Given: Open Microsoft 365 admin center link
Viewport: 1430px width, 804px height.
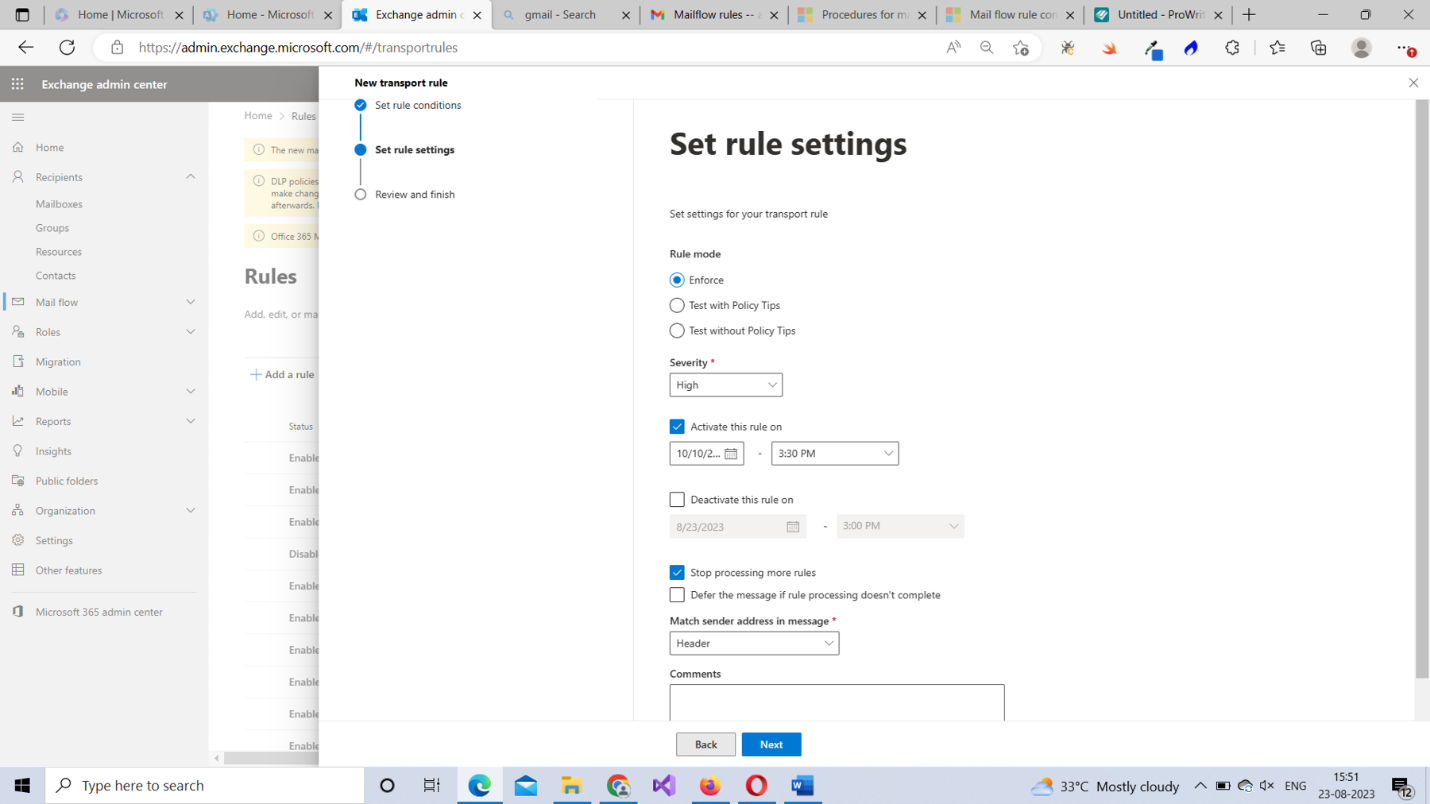Looking at the screenshot, I should coord(98,612).
